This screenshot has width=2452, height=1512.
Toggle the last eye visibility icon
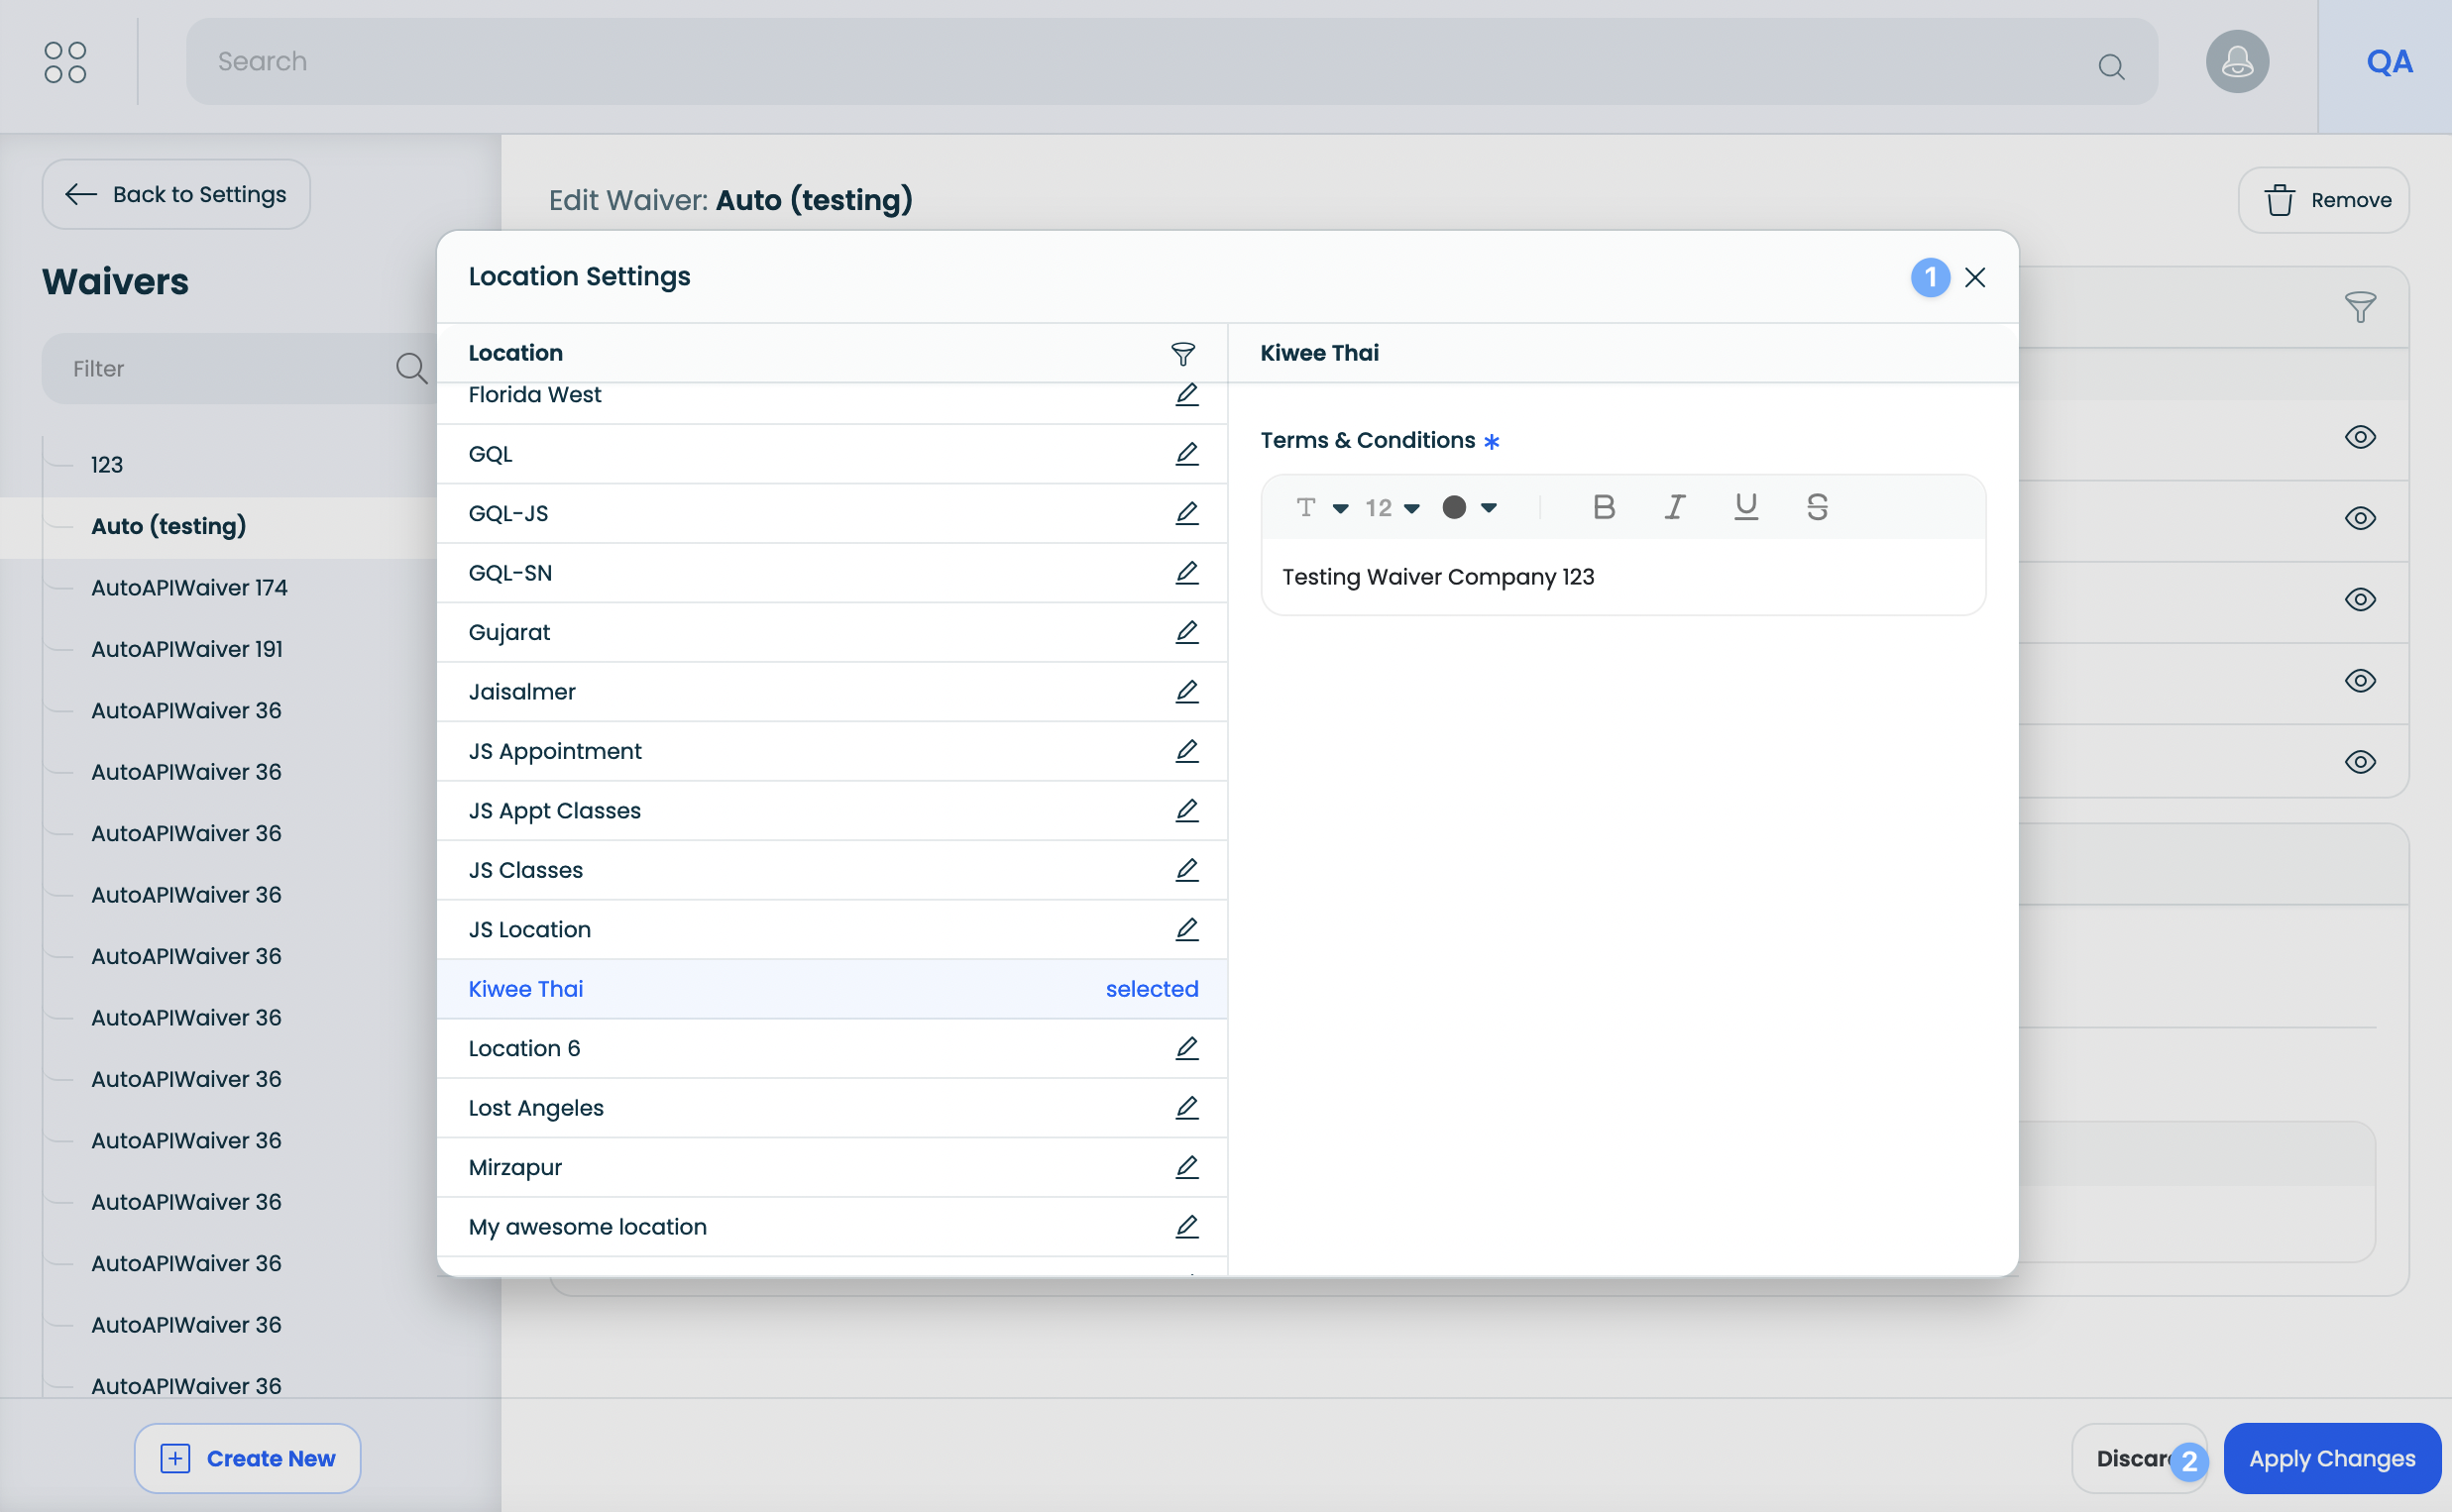click(2359, 762)
